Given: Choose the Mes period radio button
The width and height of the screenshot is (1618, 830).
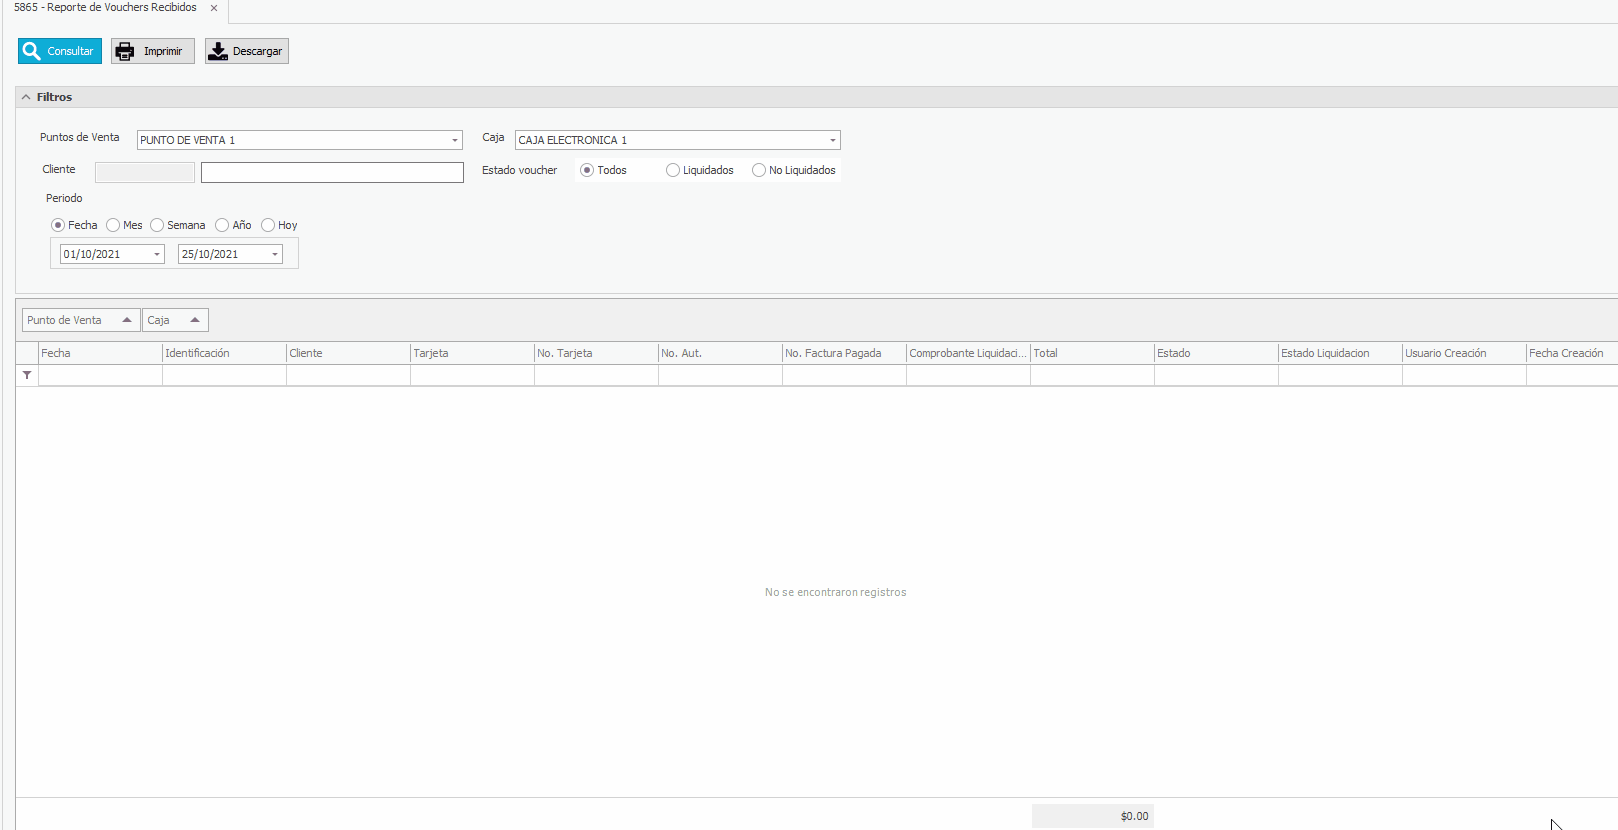Looking at the screenshot, I should point(113,225).
